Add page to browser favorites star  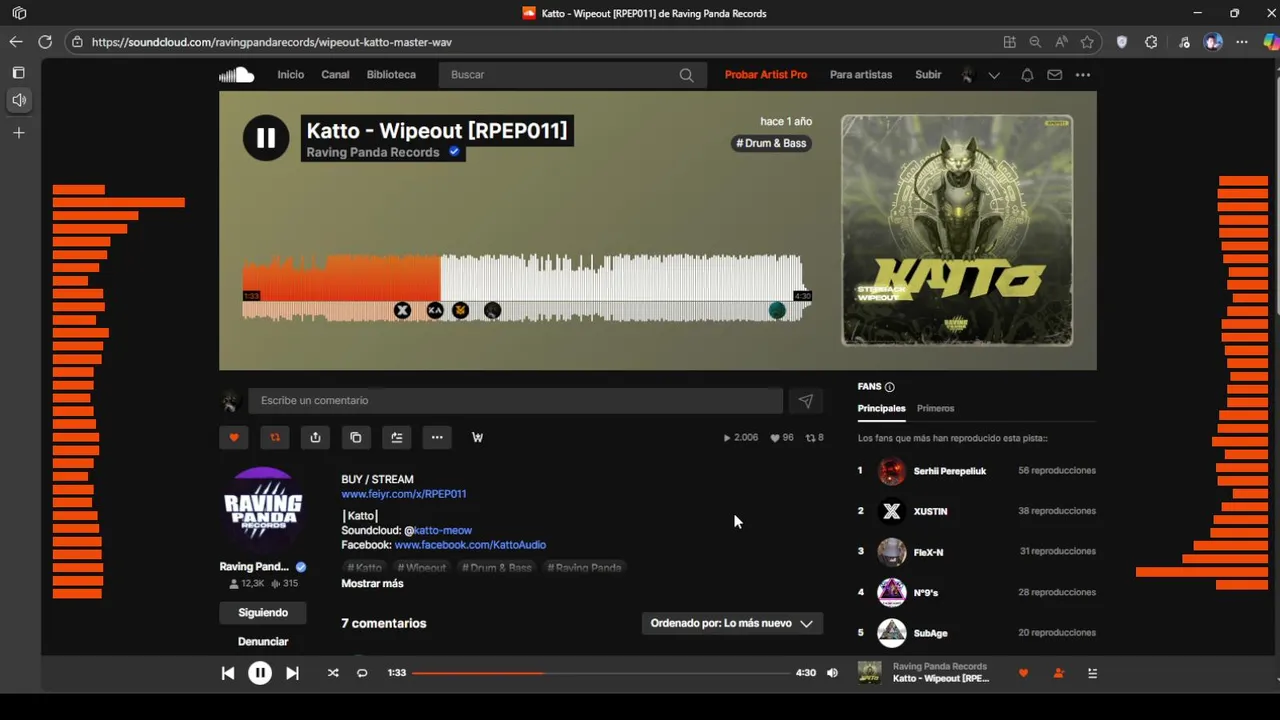point(1087,42)
